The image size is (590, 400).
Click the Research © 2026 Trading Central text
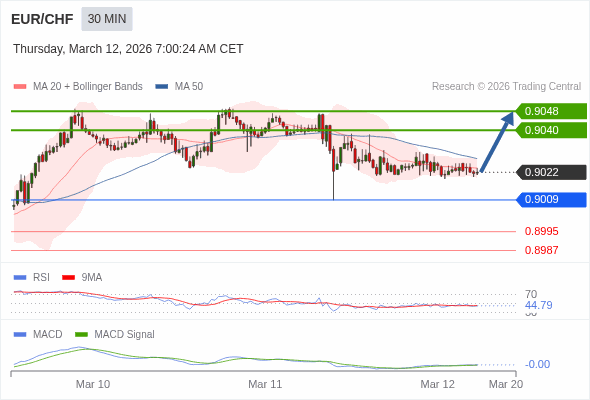click(506, 87)
